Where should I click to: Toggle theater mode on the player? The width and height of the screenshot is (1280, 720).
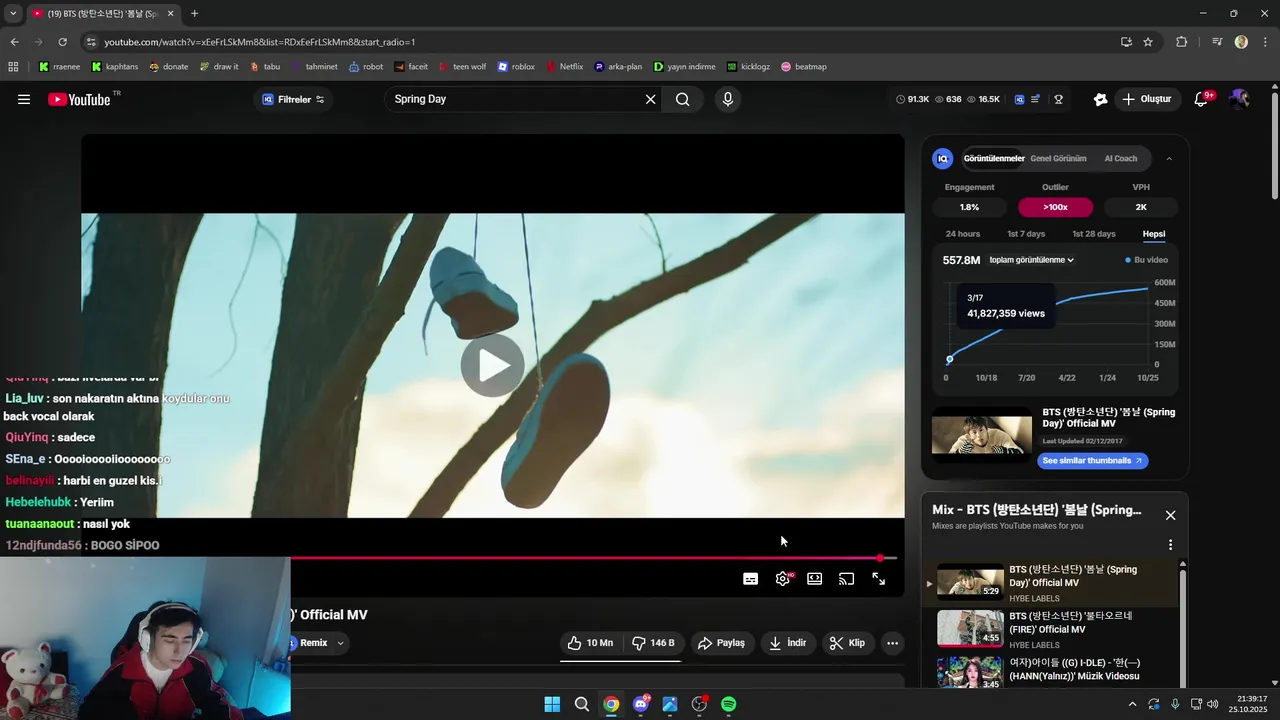[x=815, y=579]
